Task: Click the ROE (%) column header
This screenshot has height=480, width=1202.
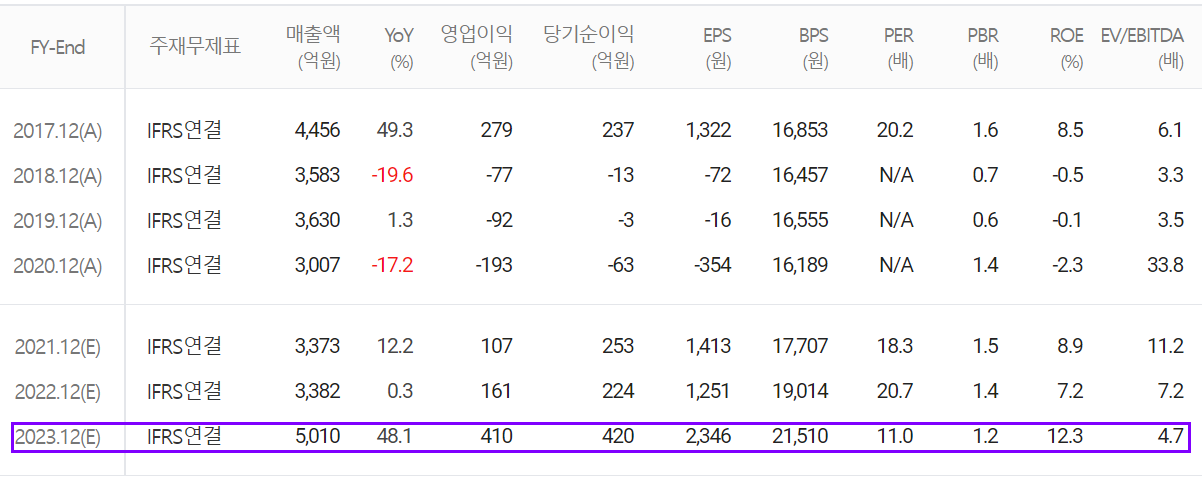Action: [1067, 47]
